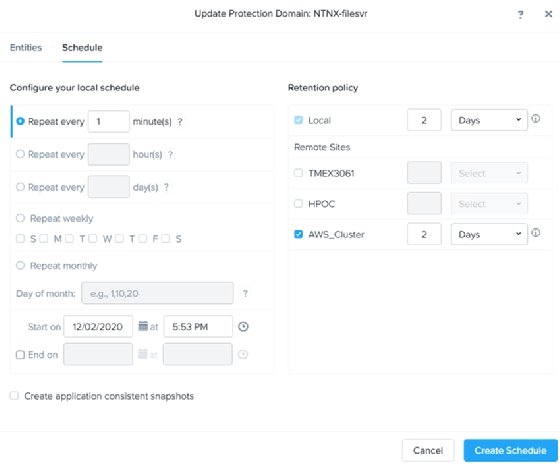Click the End on date field

(98, 354)
